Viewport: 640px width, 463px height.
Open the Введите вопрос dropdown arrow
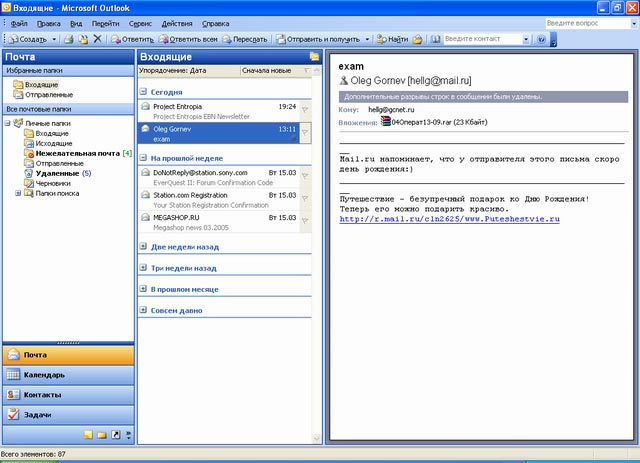tap(633, 24)
